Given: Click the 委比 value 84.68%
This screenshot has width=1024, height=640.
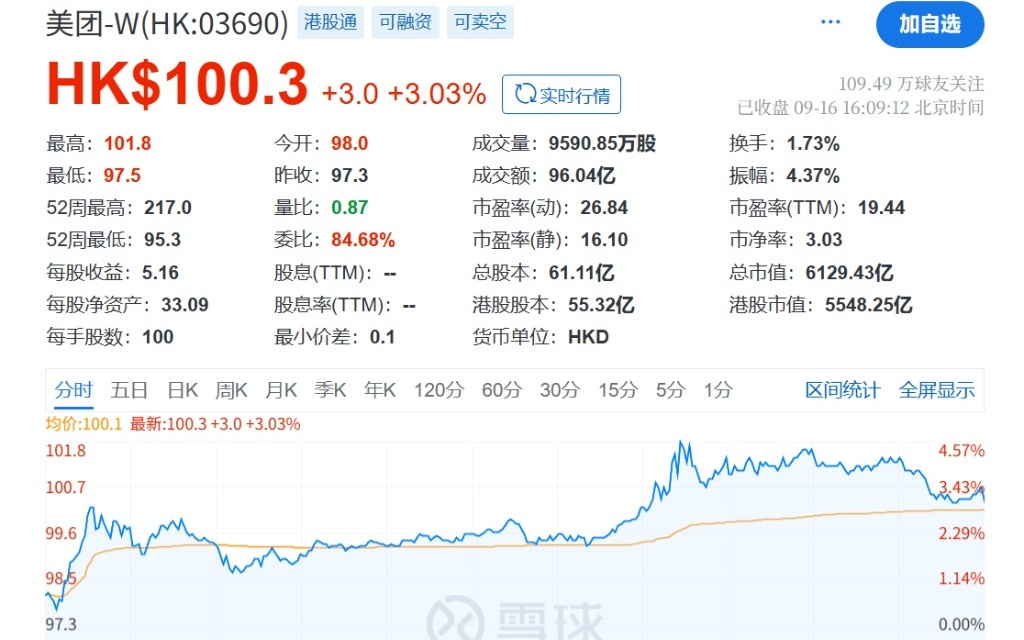Looking at the screenshot, I should 363,240.
